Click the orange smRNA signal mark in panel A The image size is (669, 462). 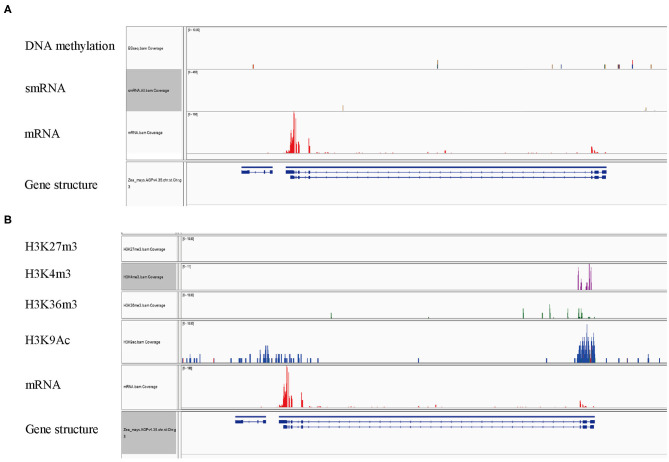[x=343, y=106]
